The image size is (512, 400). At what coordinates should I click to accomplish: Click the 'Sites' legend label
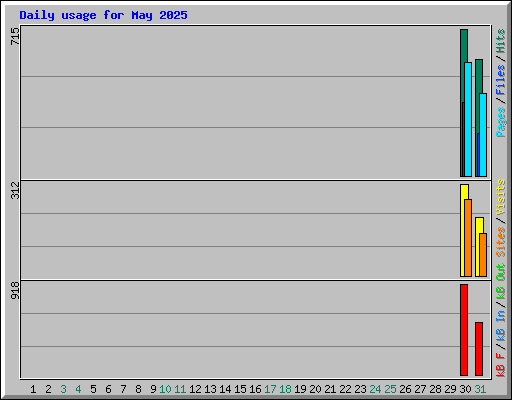pyautogui.click(x=501, y=242)
